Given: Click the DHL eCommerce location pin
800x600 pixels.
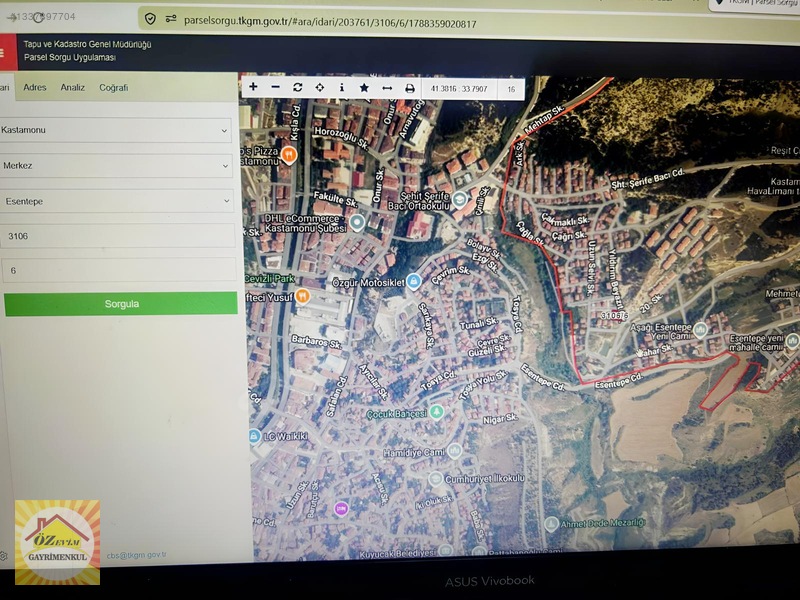Looking at the screenshot, I should pos(357,222).
